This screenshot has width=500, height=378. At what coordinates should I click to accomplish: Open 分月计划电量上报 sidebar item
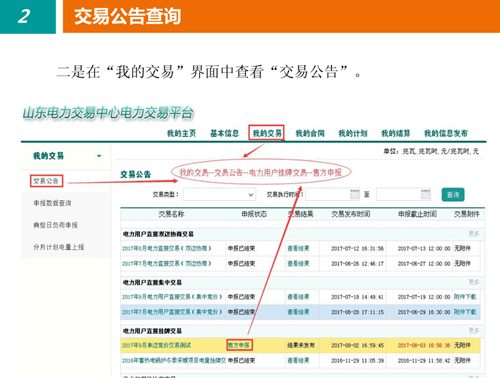point(59,247)
